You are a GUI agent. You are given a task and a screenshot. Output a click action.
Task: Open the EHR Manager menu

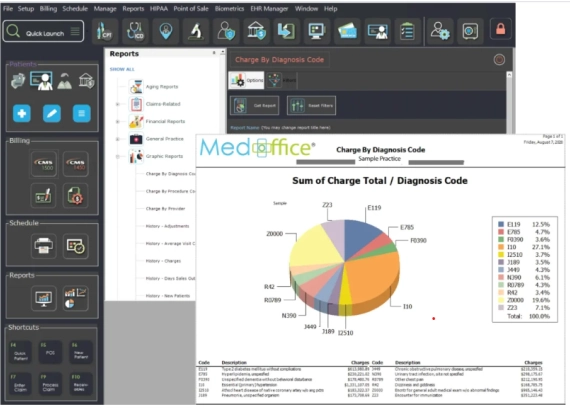pyautogui.click(x=269, y=9)
